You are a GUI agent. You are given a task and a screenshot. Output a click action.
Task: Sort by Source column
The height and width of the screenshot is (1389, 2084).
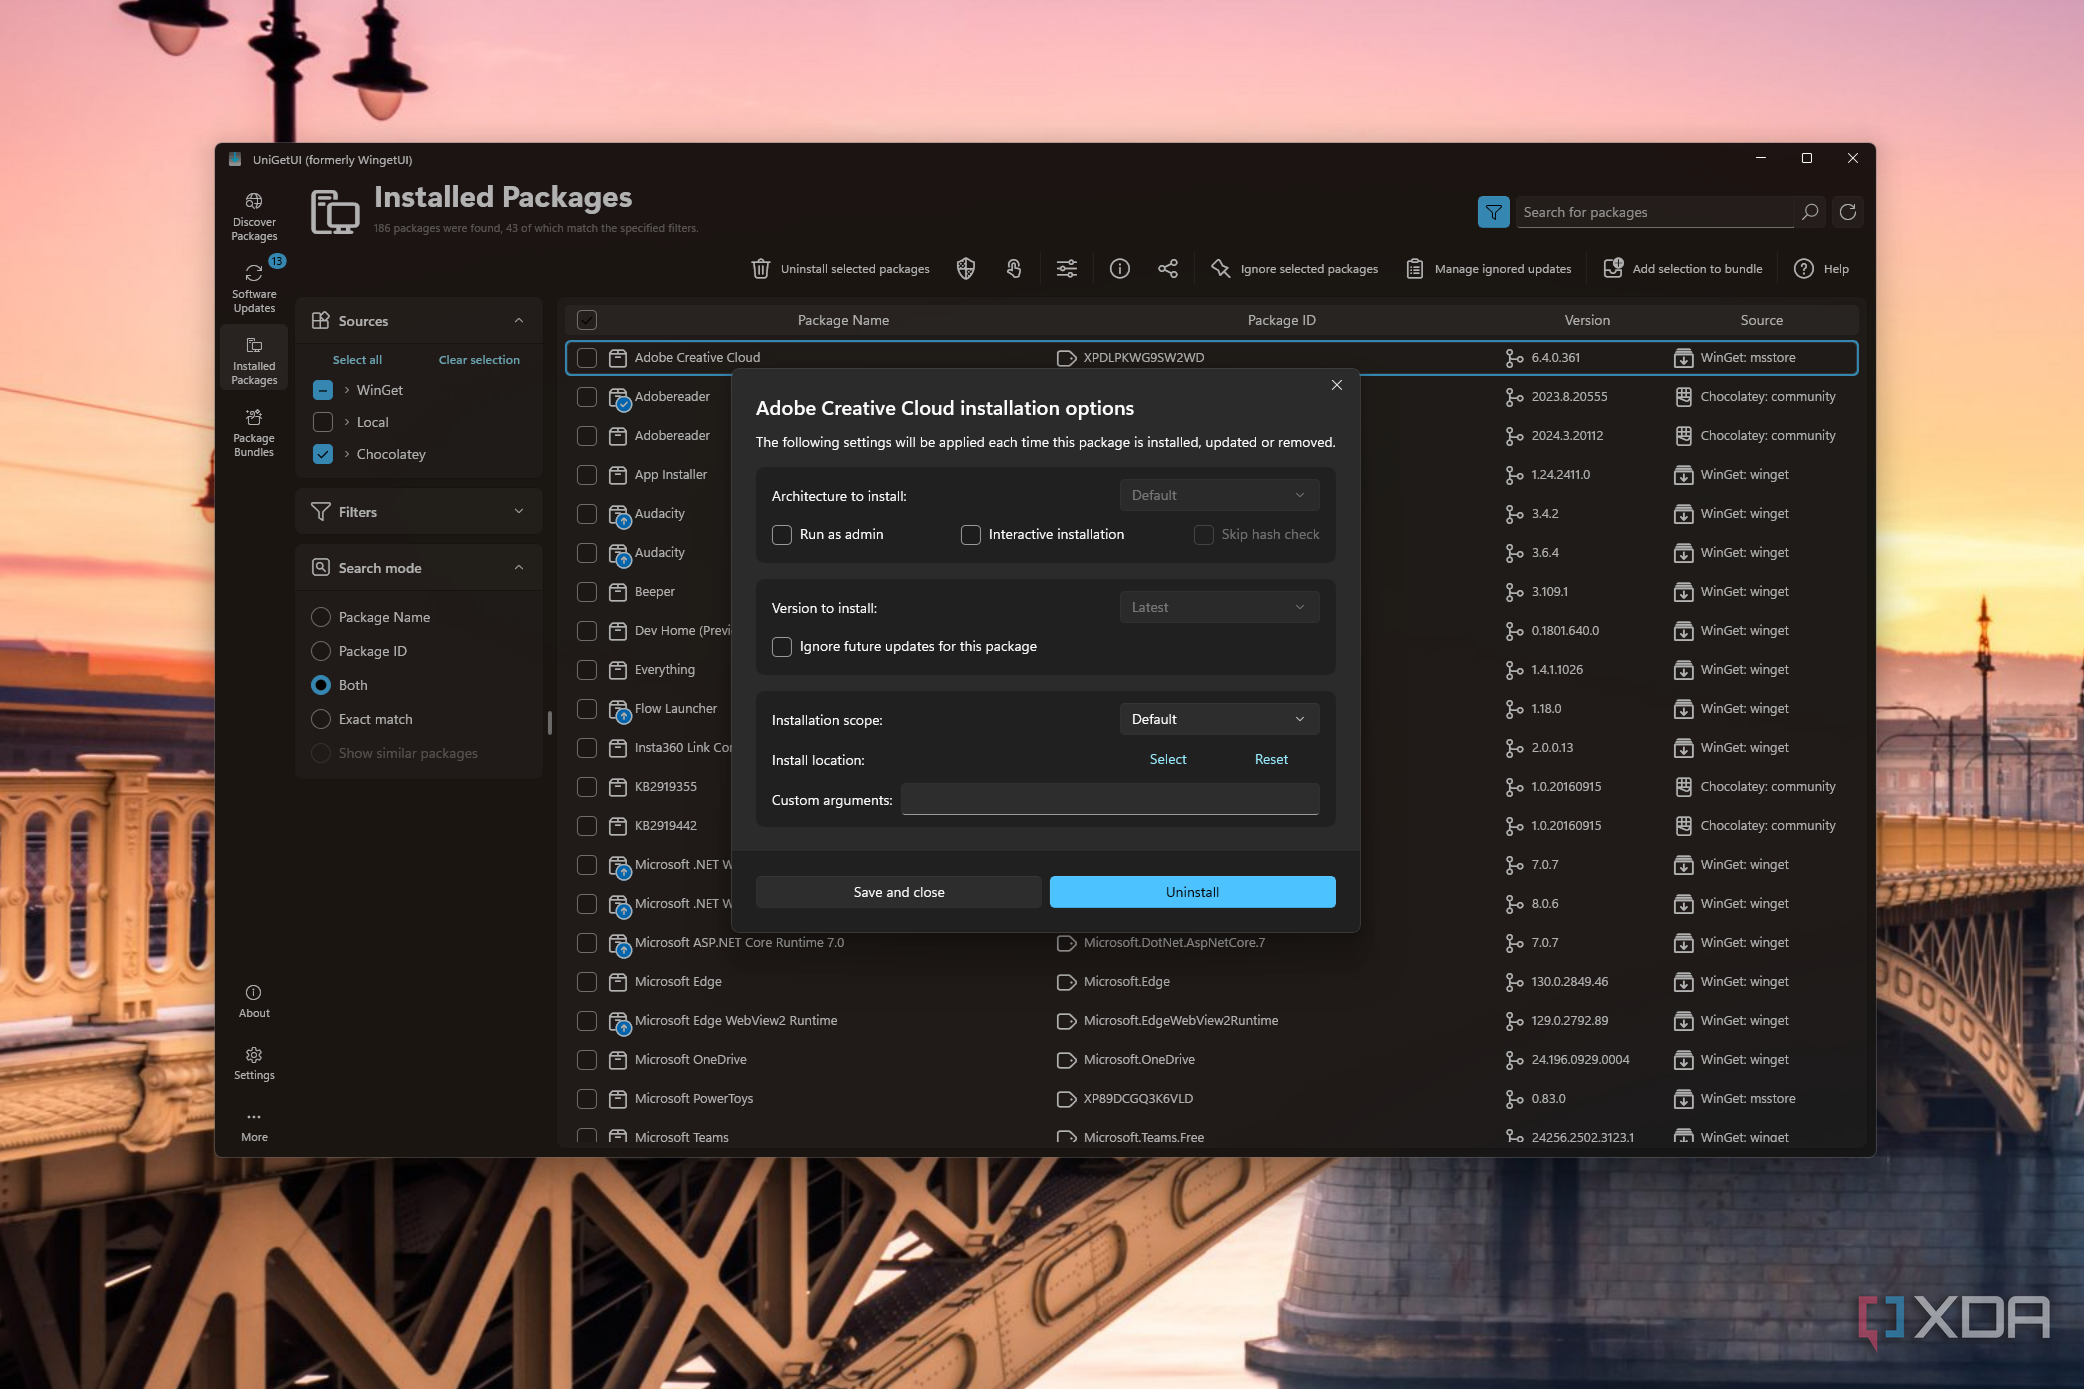[1761, 320]
